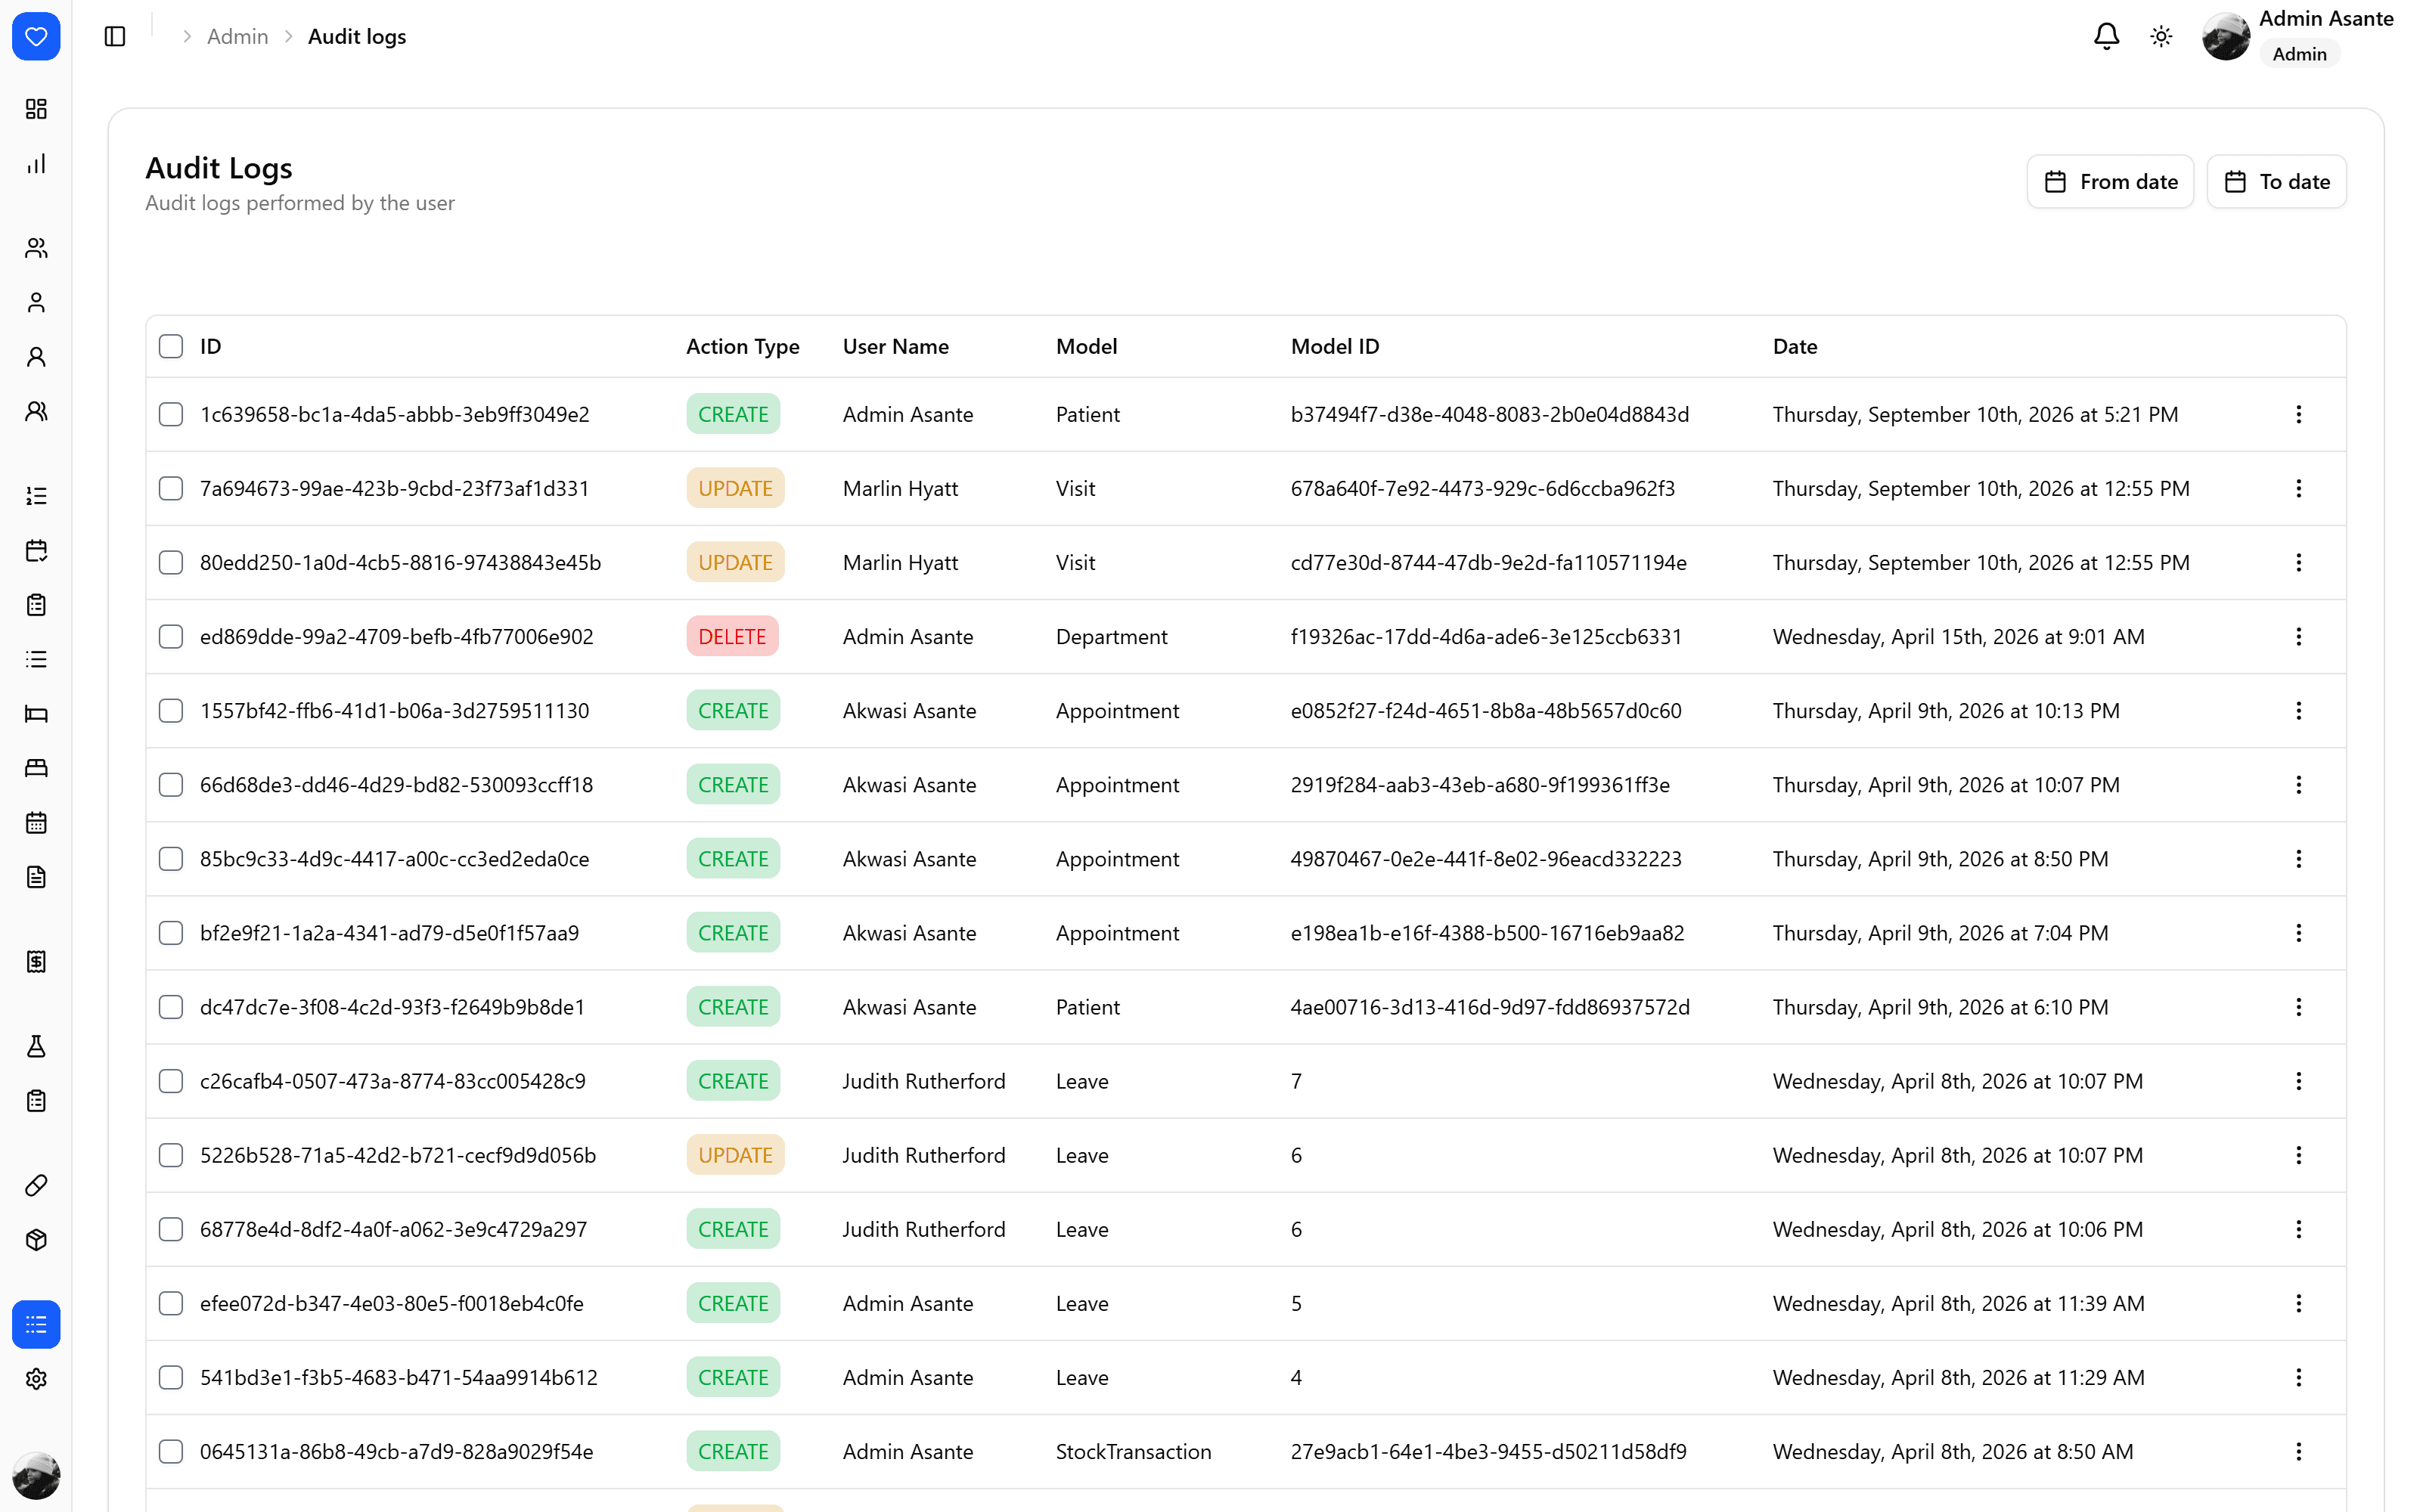The height and width of the screenshot is (1512, 2420).
Task: Click 'Judith Rutherford' in row 68778e4d-8df2
Action: pos(924,1229)
